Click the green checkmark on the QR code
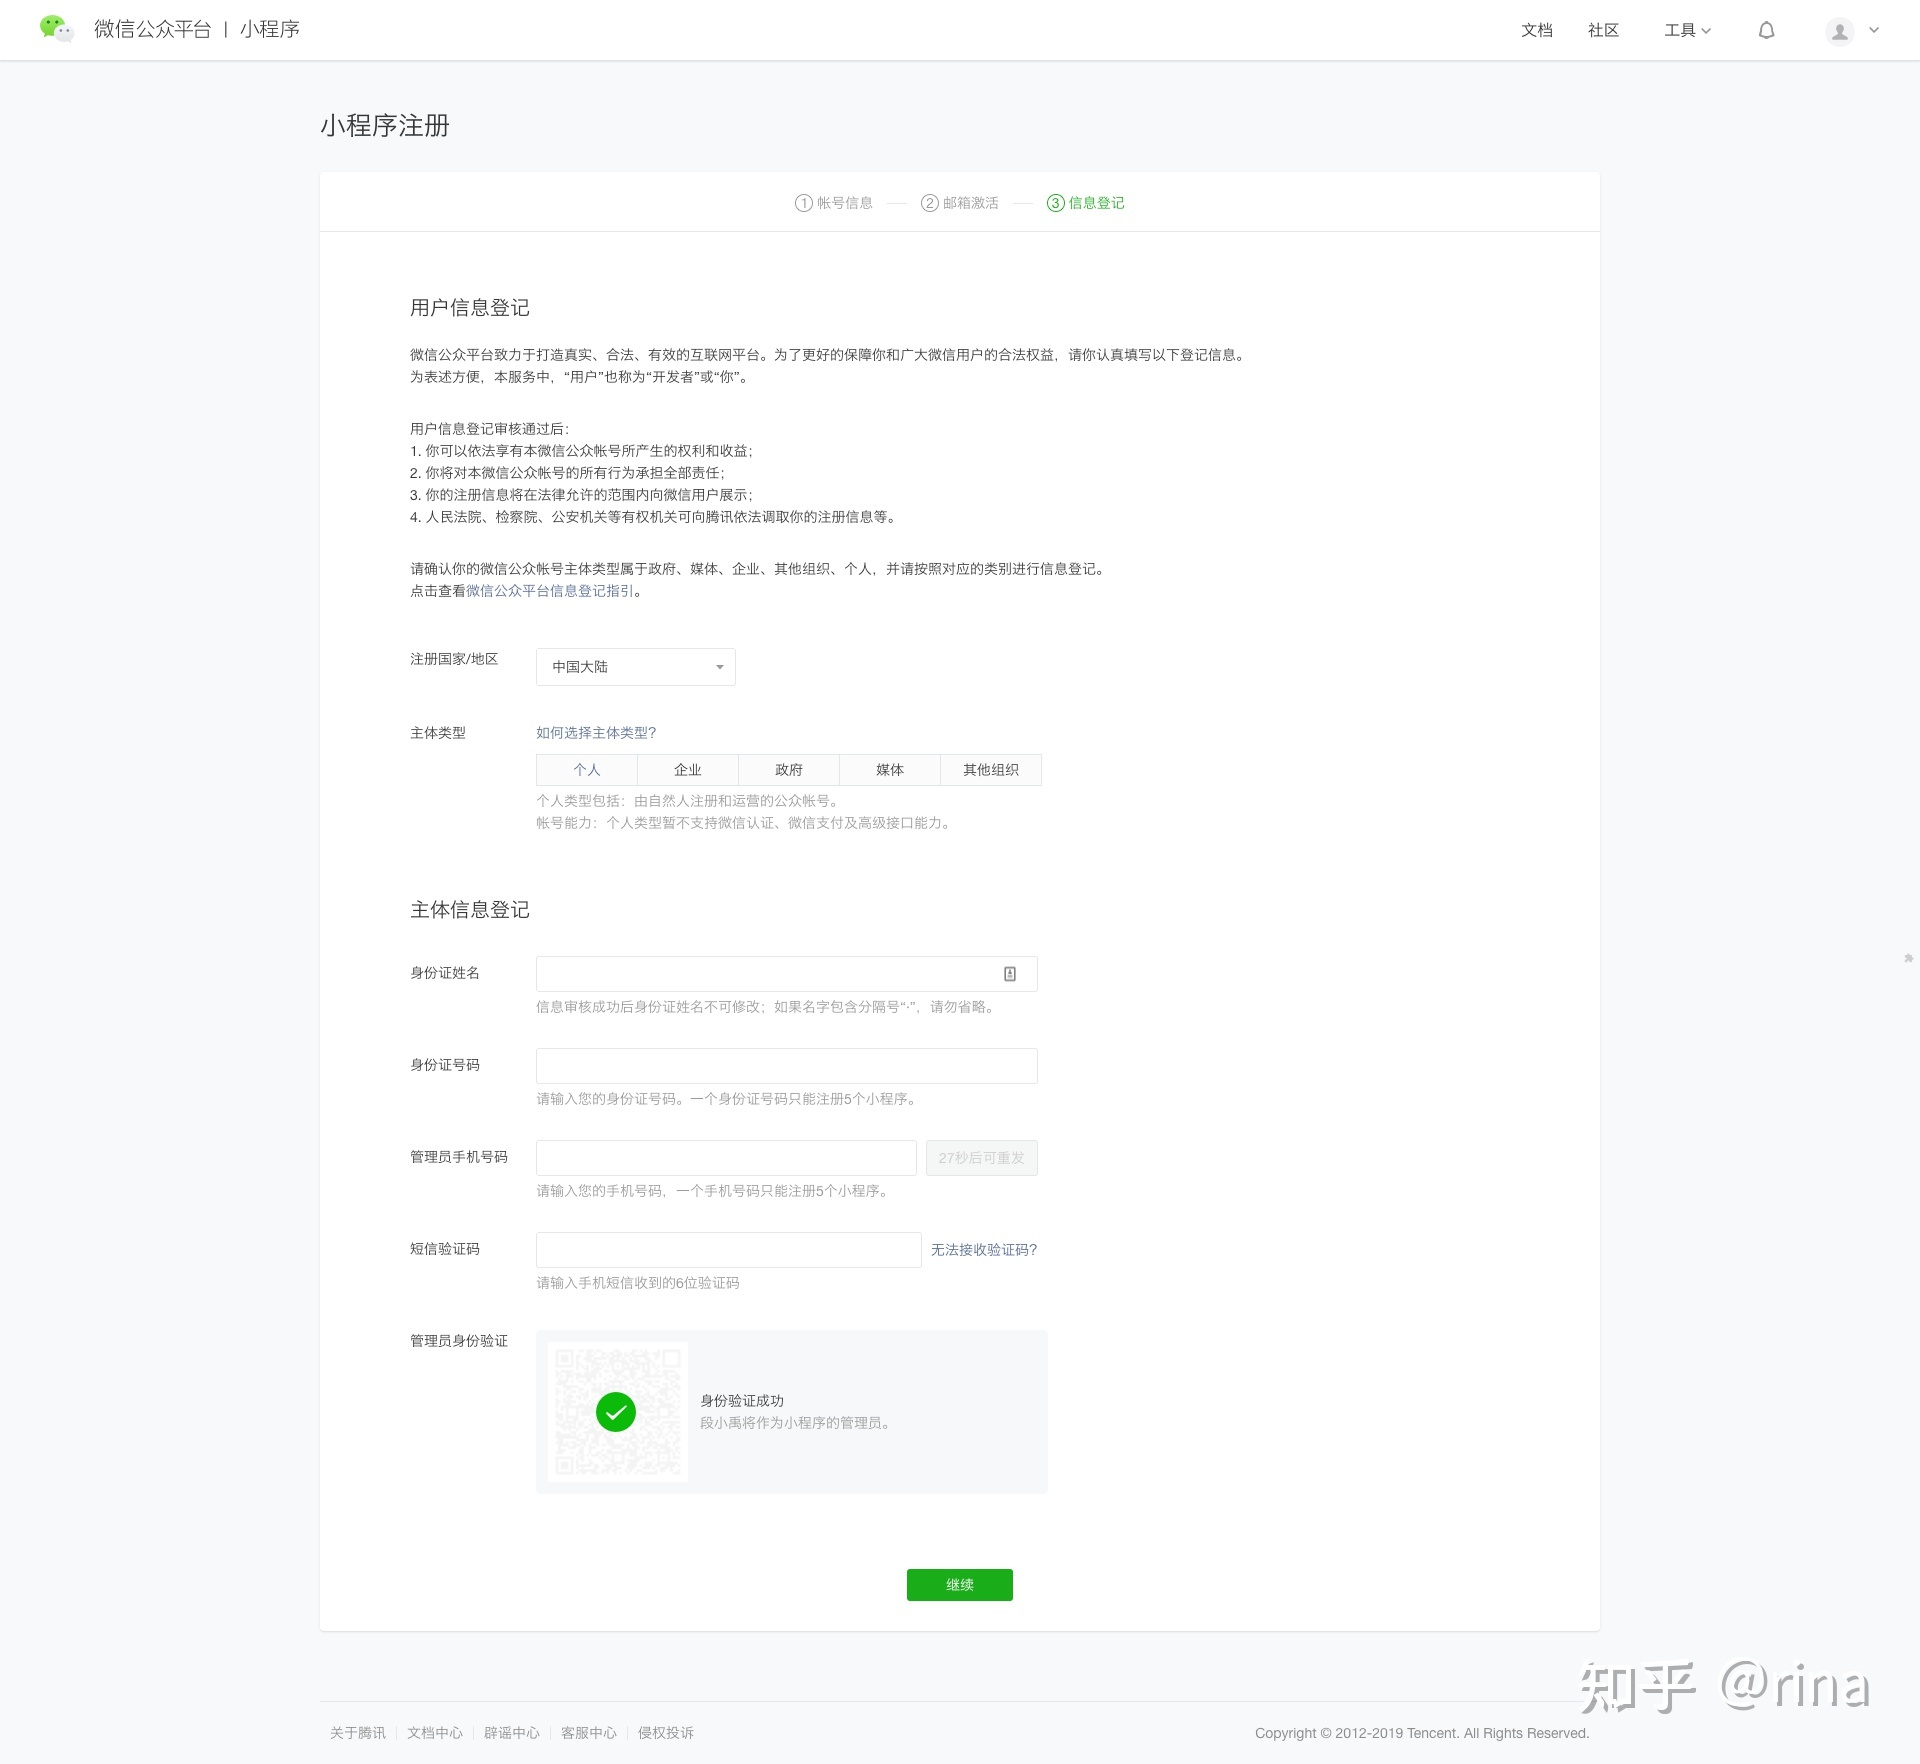1920x1764 pixels. [616, 1412]
